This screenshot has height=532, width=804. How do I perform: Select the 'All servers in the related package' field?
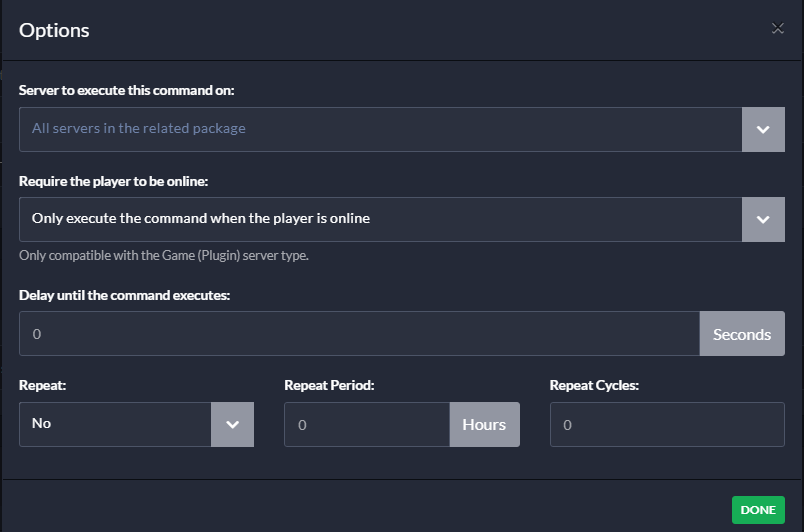tap(380, 129)
